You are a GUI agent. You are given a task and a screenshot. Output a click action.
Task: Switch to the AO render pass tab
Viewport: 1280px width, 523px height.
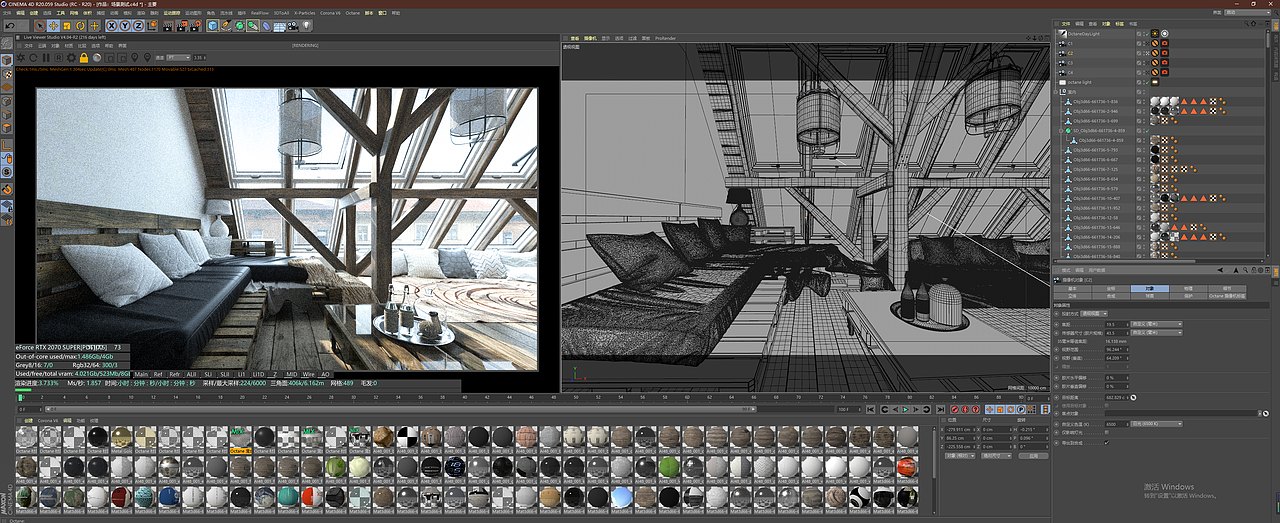(325, 374)
